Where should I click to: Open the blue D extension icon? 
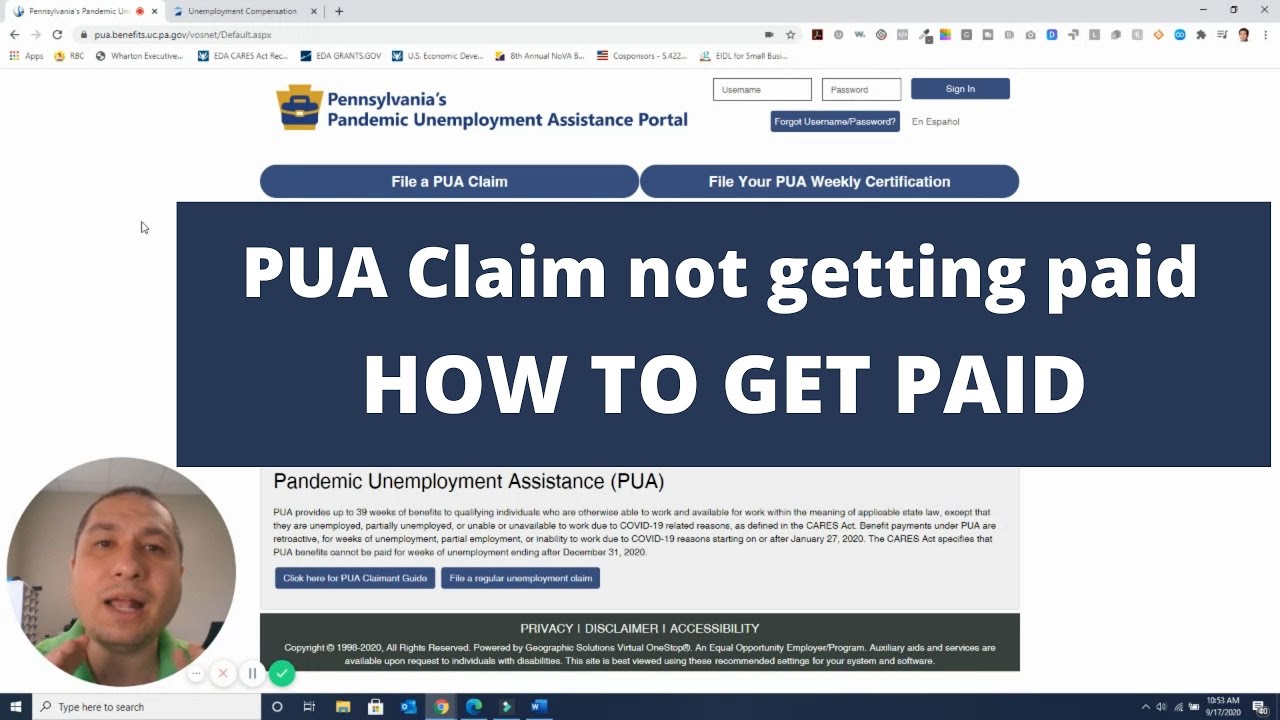click(1052, 34)
